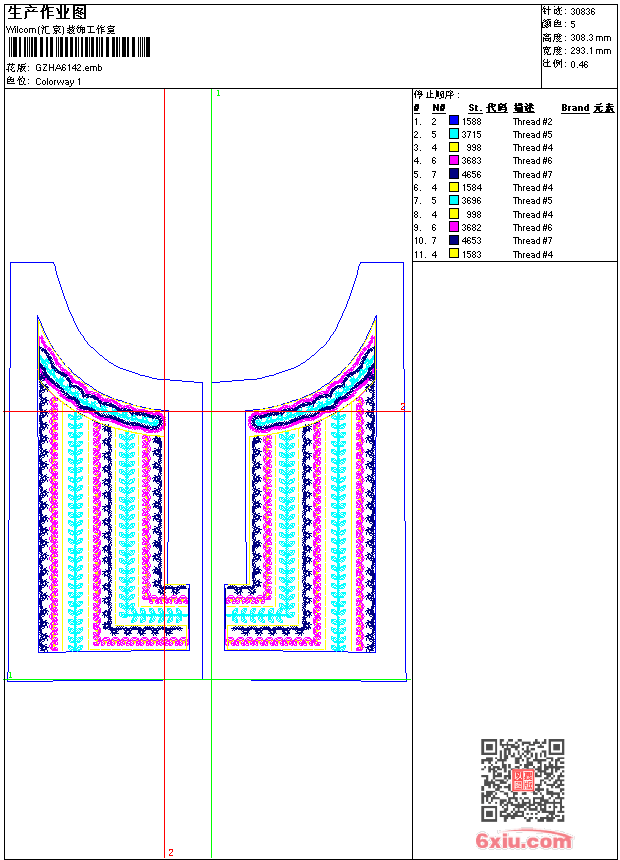Click the QR code at lower right
This screenshot has width=620, height=860.
tap(523, 780)
